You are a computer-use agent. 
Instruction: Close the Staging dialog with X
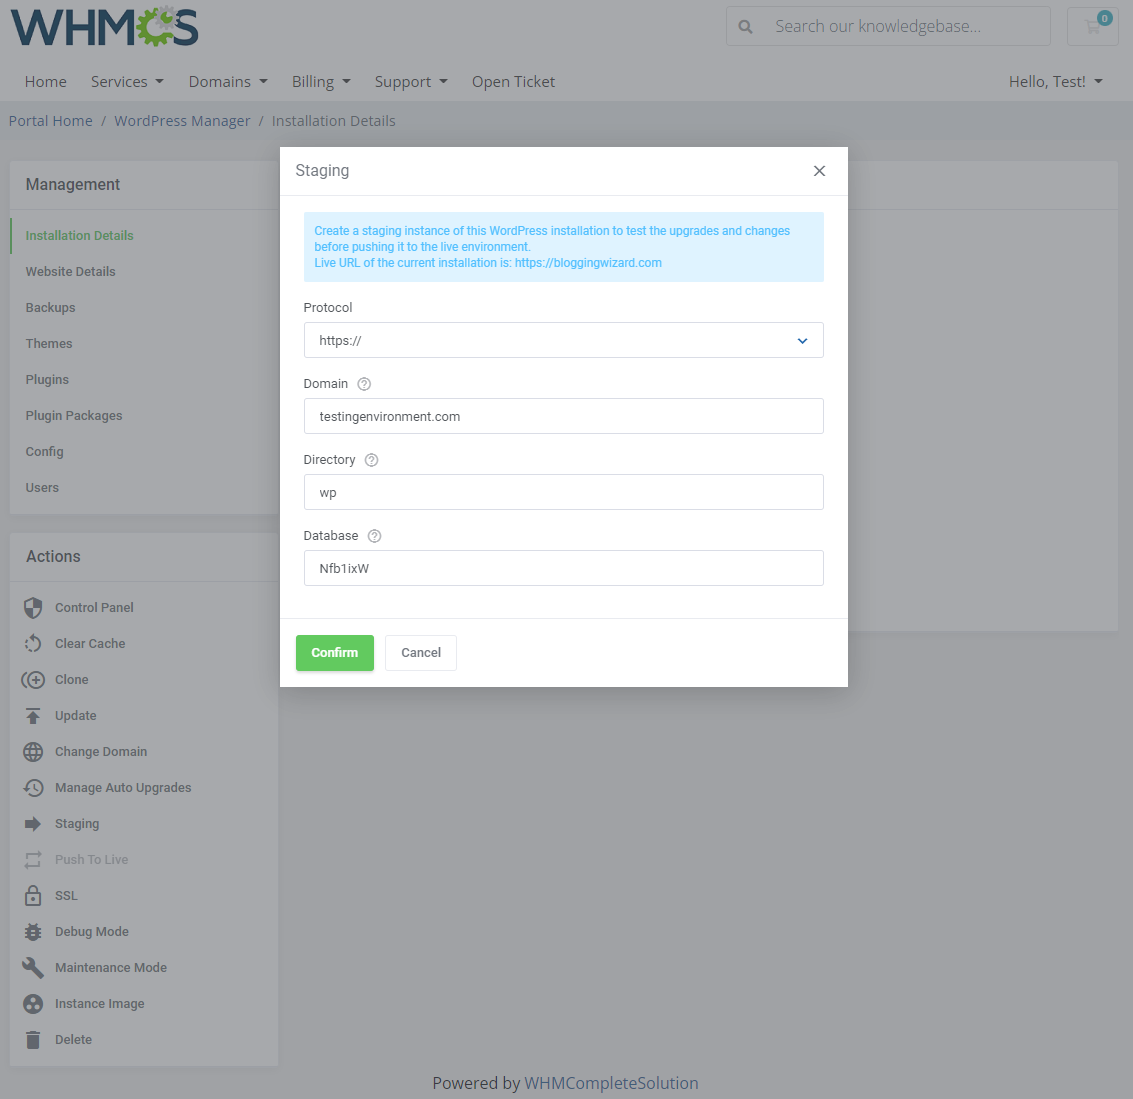click(x=819, y=171)
